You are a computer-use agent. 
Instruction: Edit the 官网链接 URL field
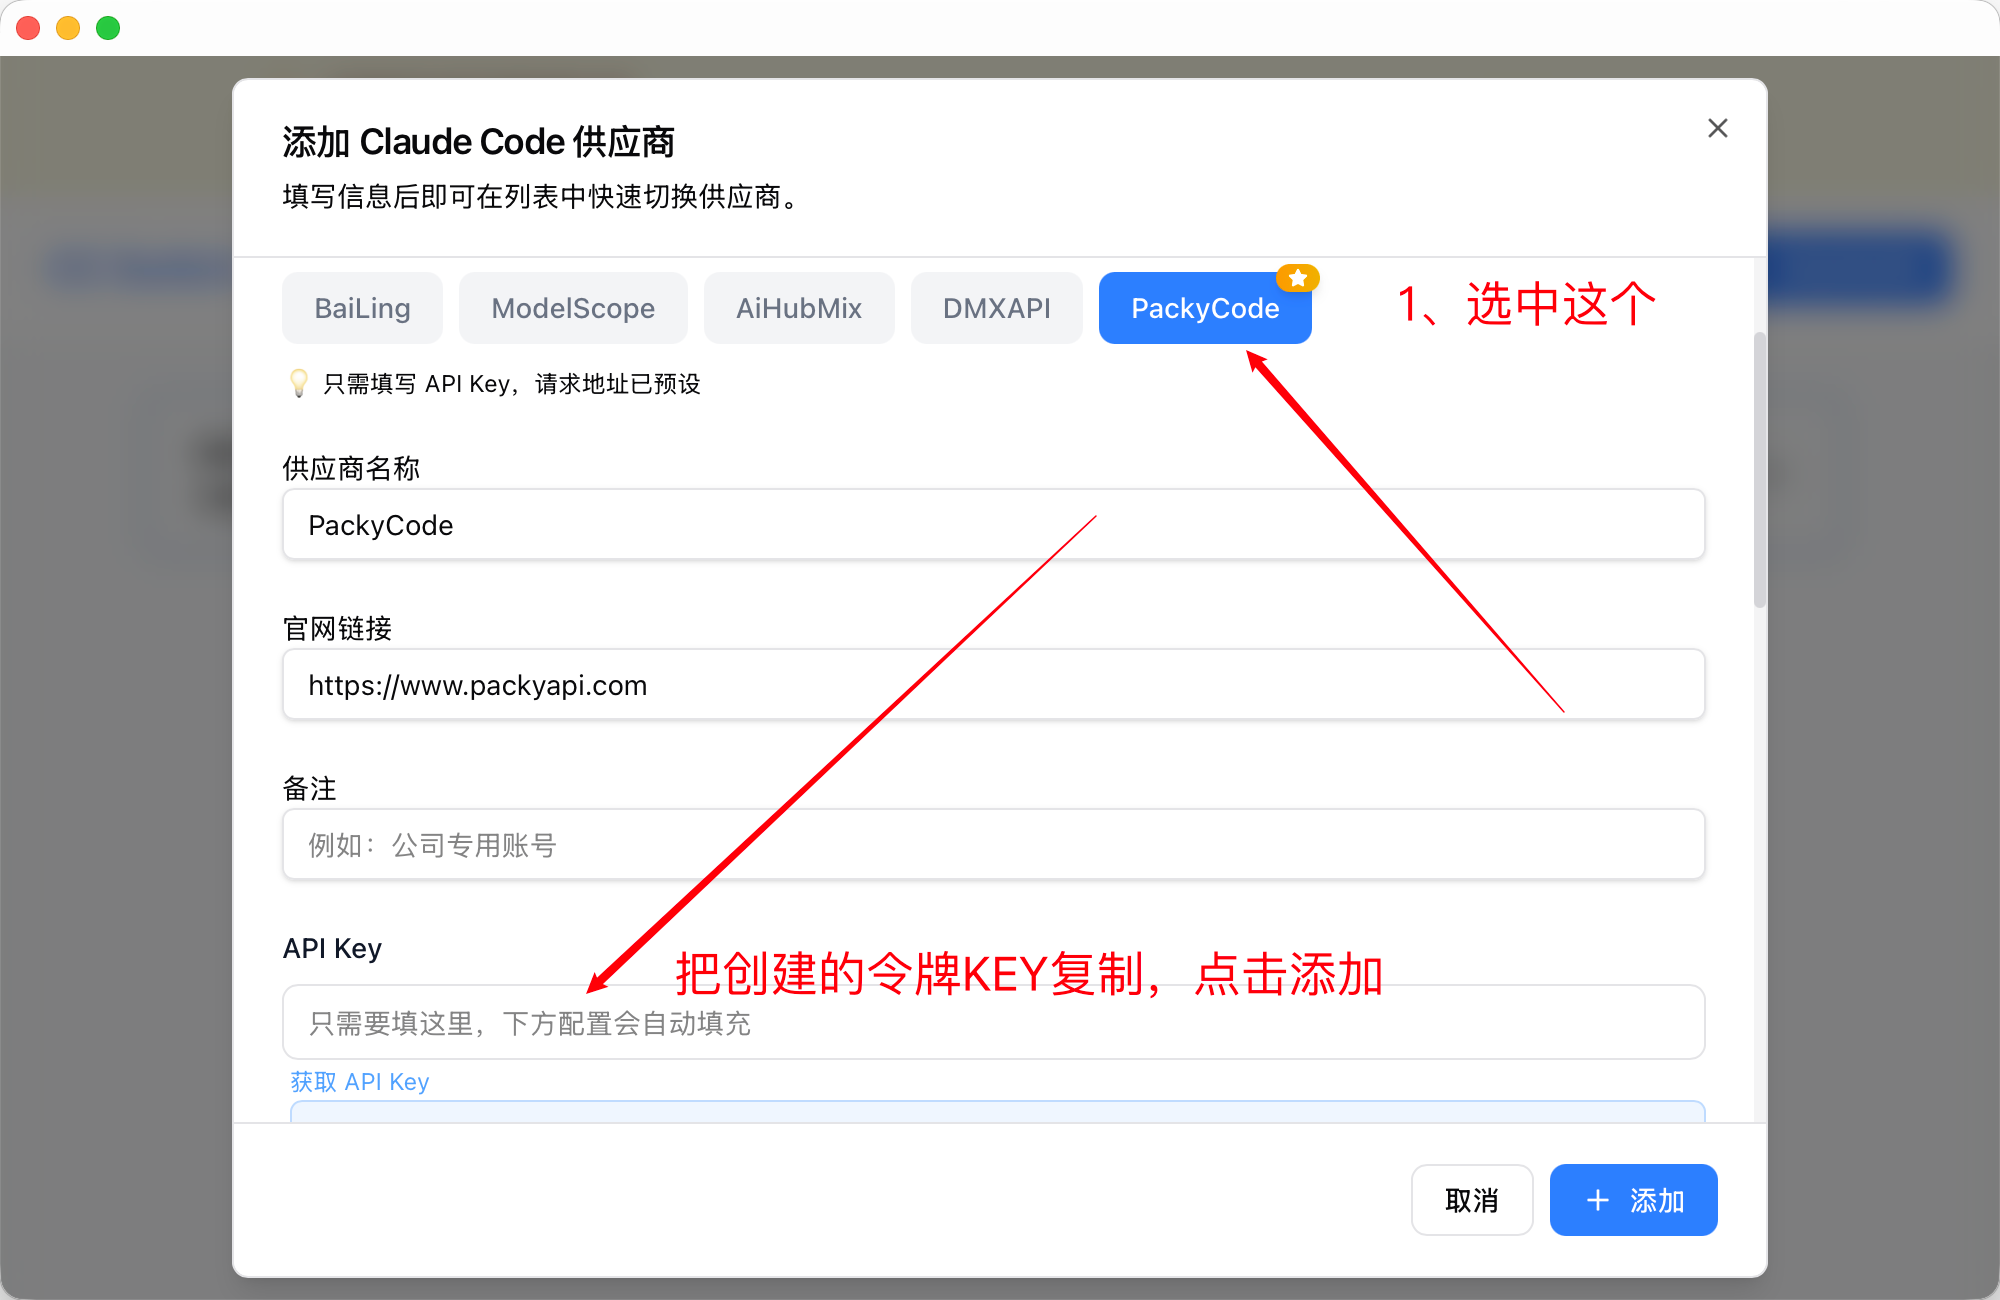992,684
